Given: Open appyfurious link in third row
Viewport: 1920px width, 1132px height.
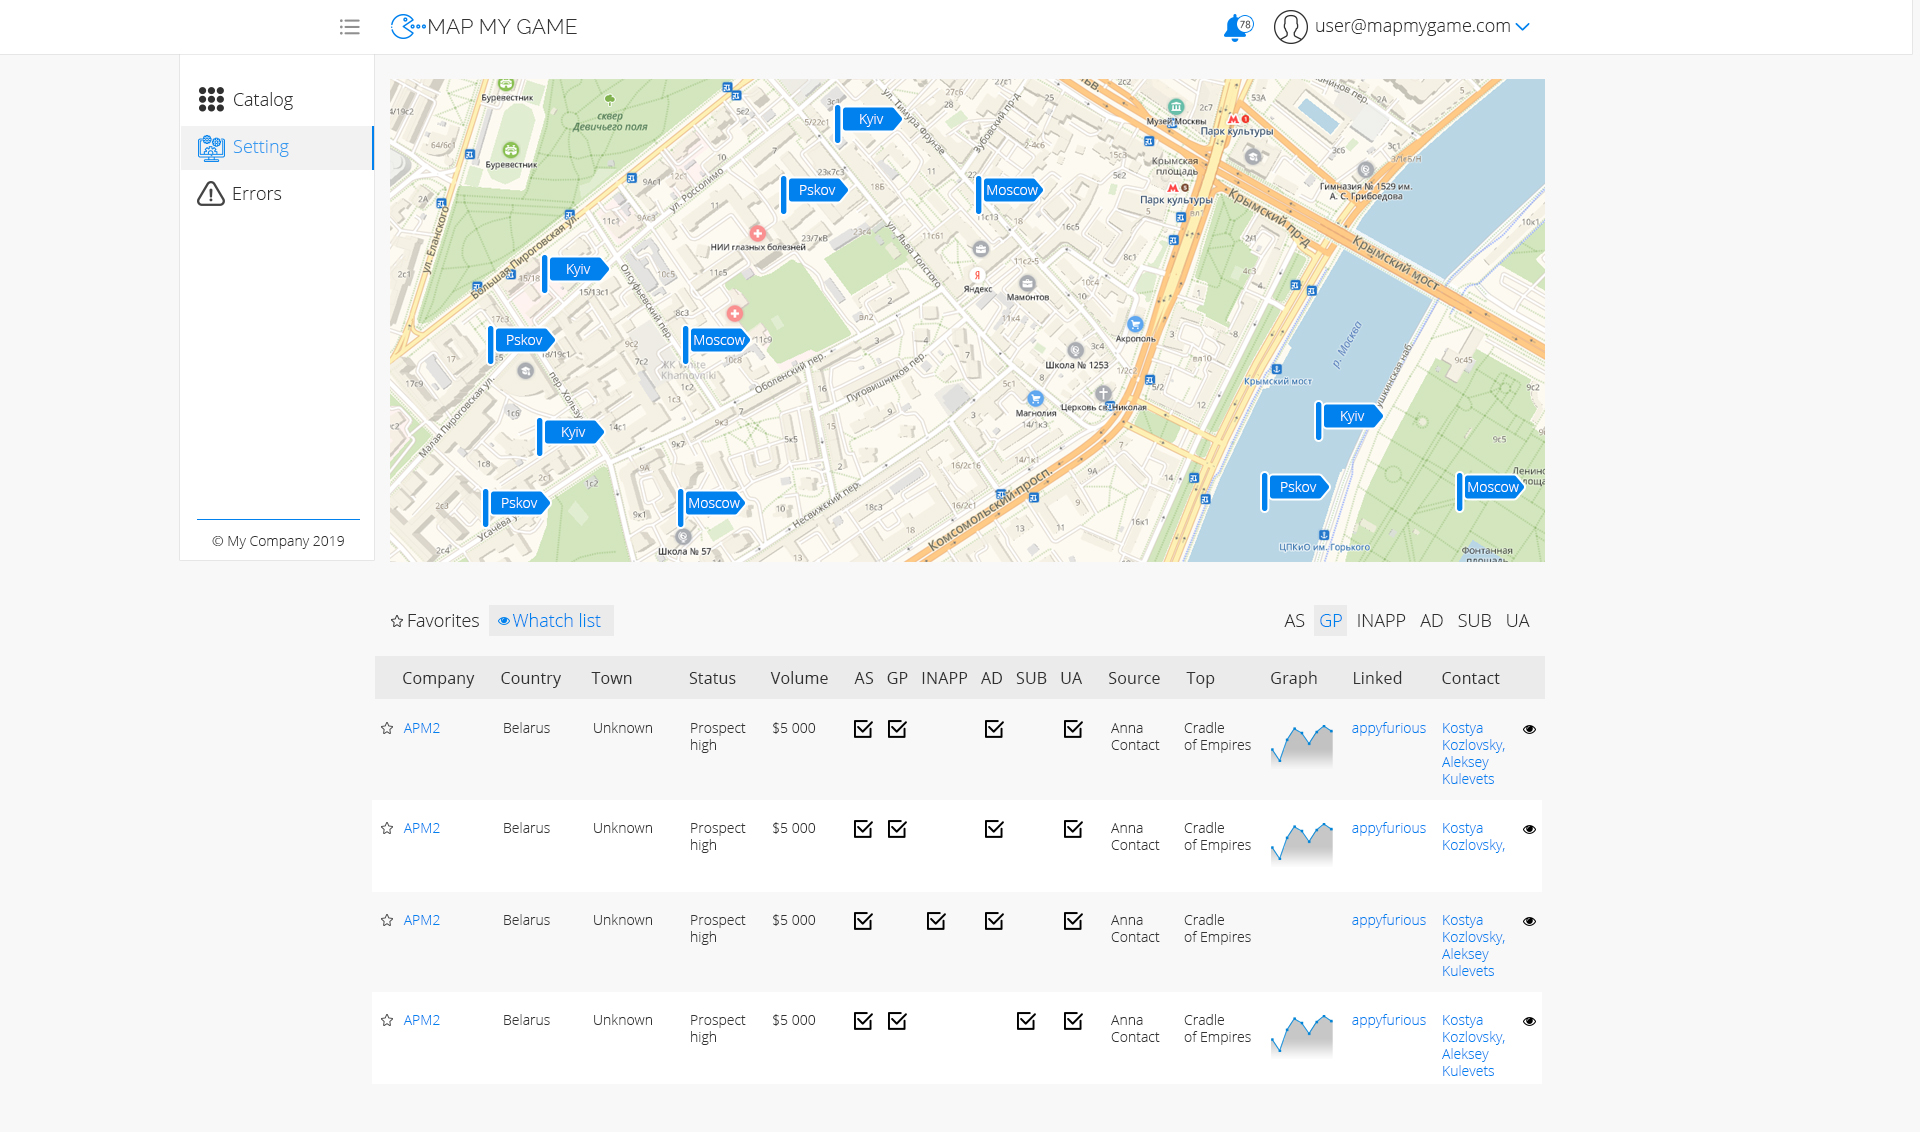Looking at the screenshot, I should point(1388,920).
